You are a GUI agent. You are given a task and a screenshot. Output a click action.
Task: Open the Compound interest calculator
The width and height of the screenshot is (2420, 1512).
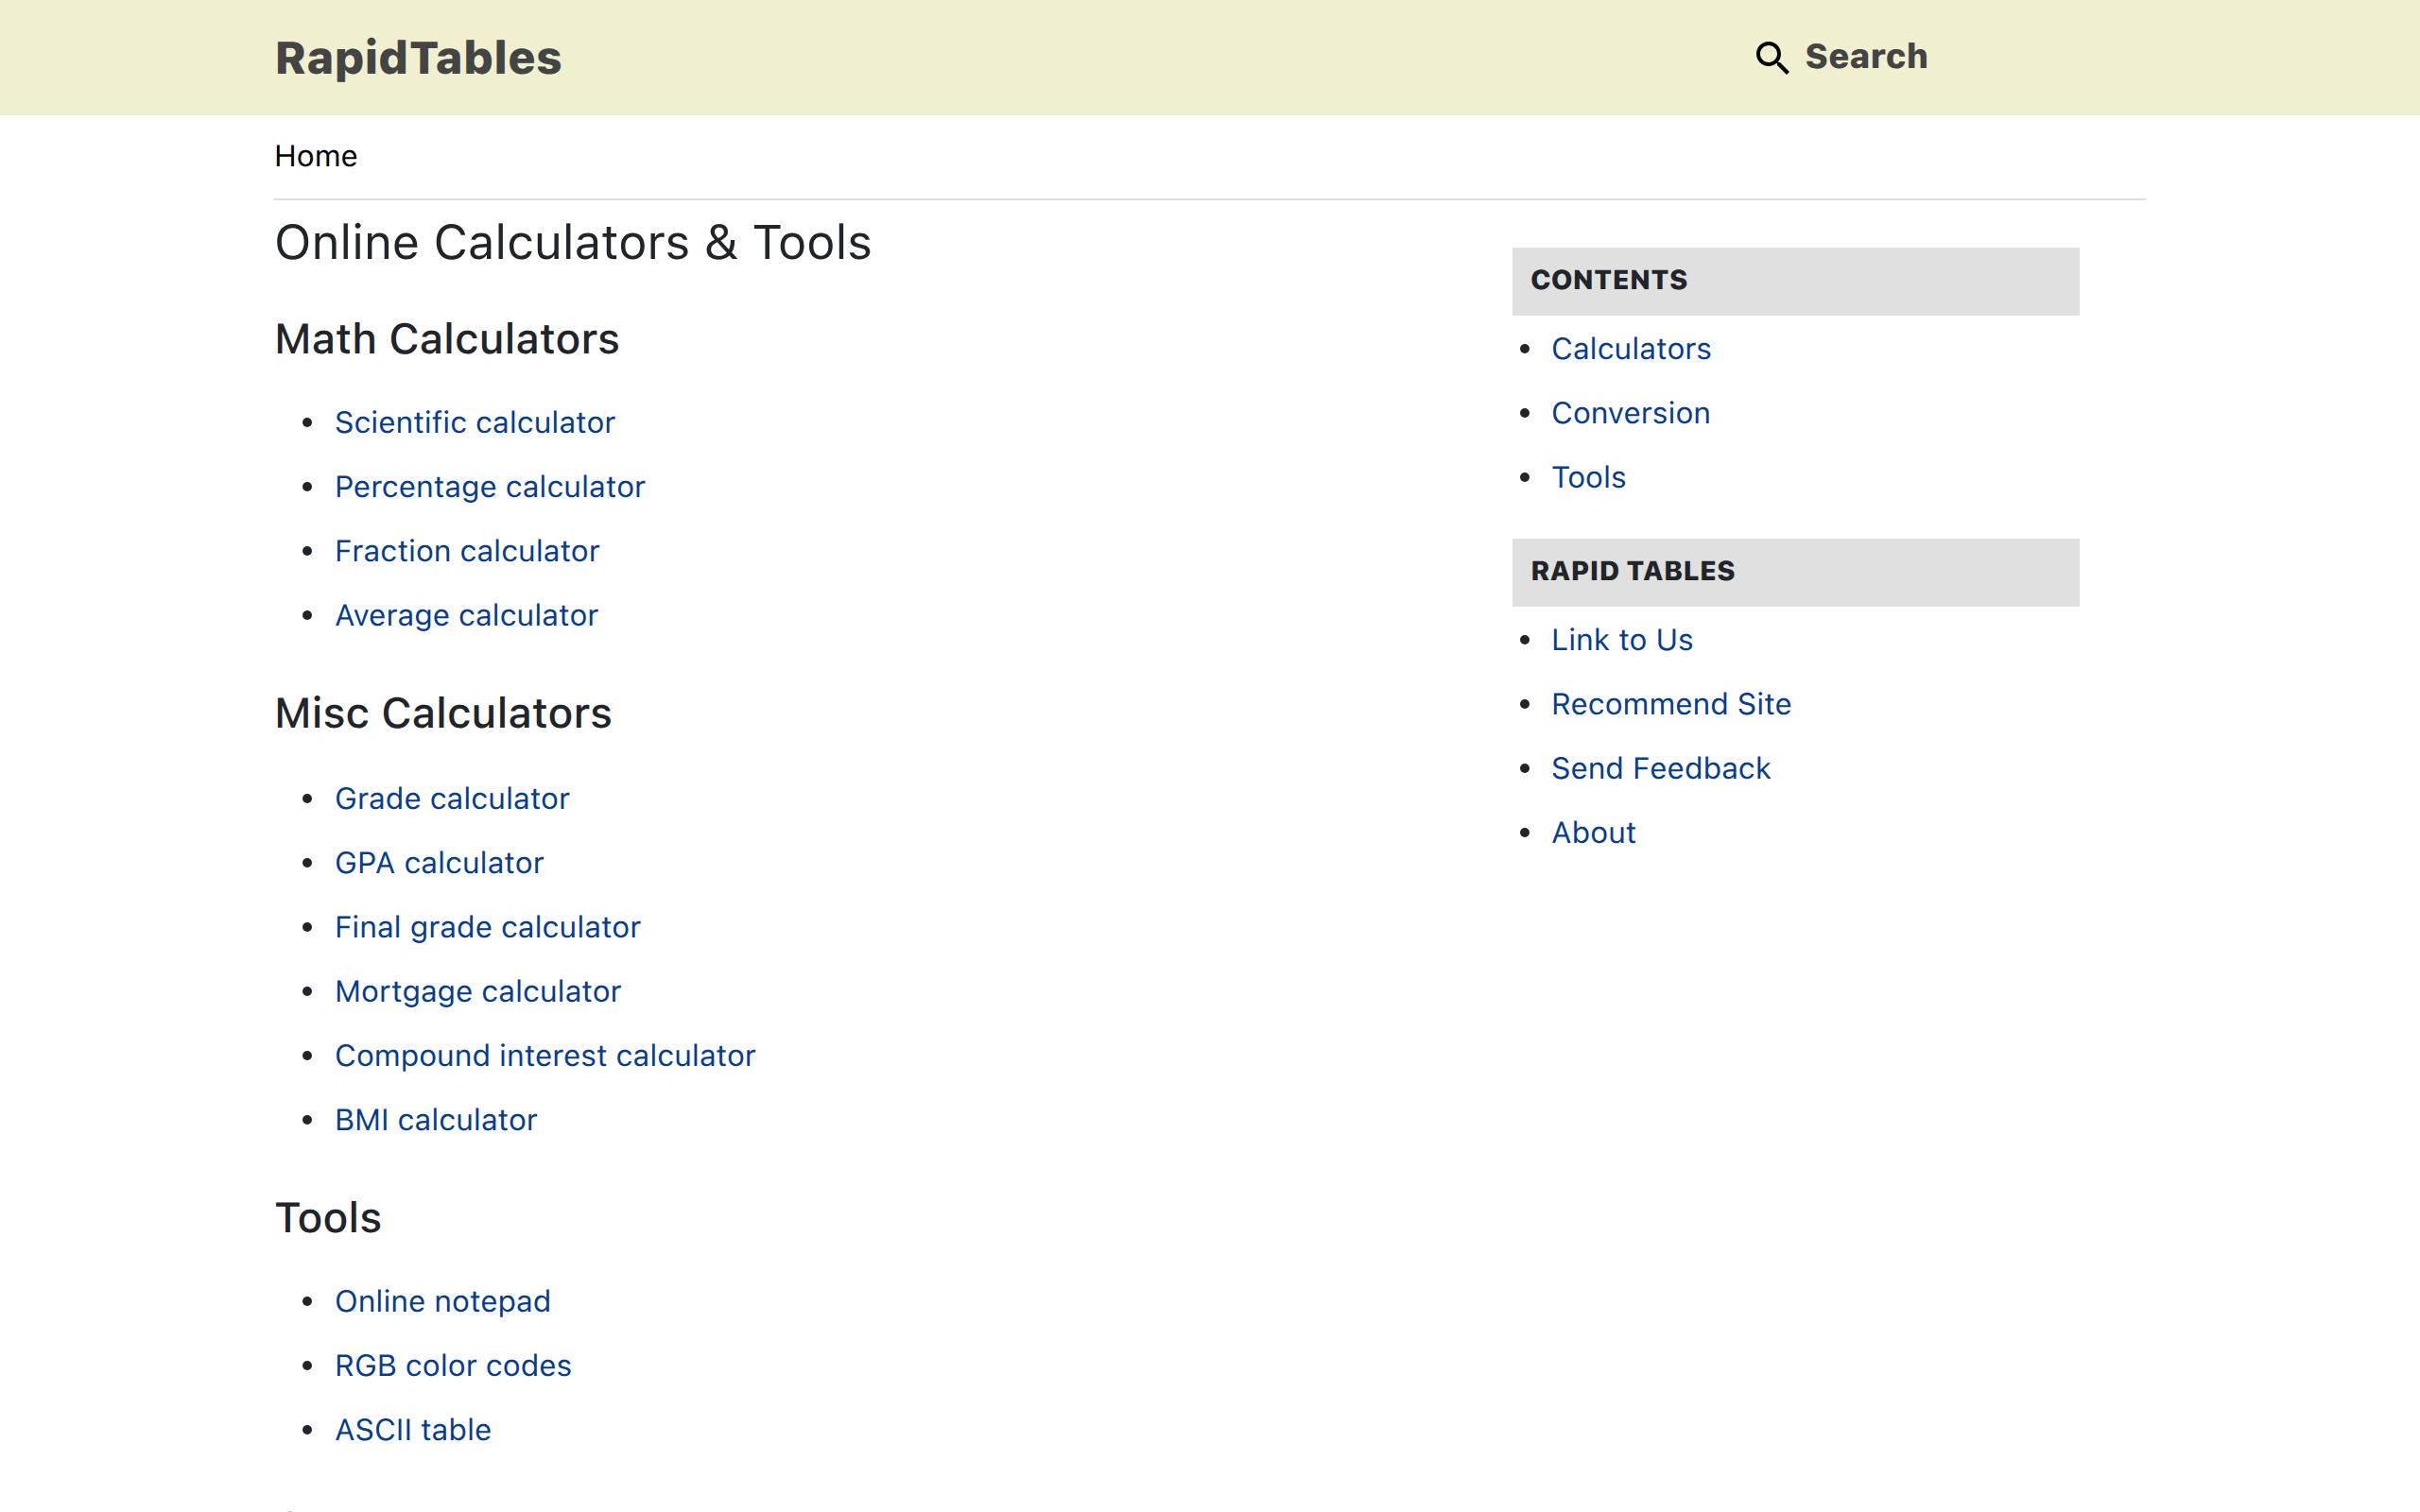pos(545,1055)
